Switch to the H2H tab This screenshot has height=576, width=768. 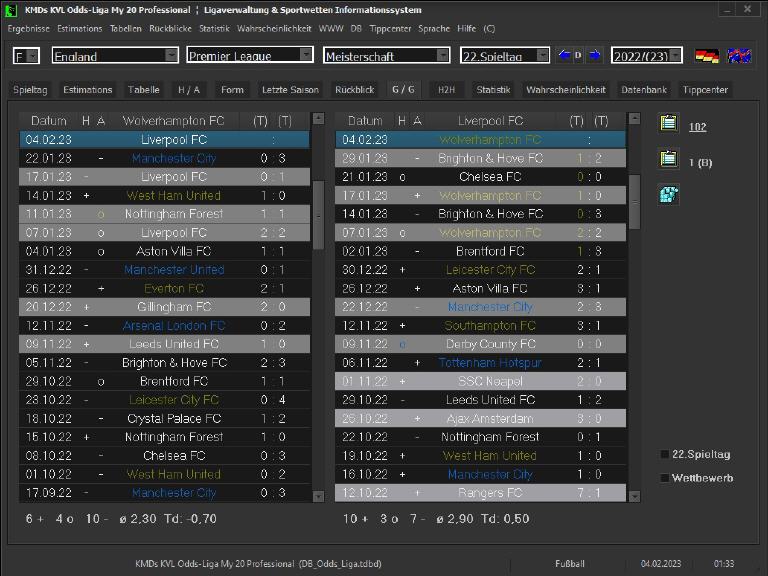point(446,90)
